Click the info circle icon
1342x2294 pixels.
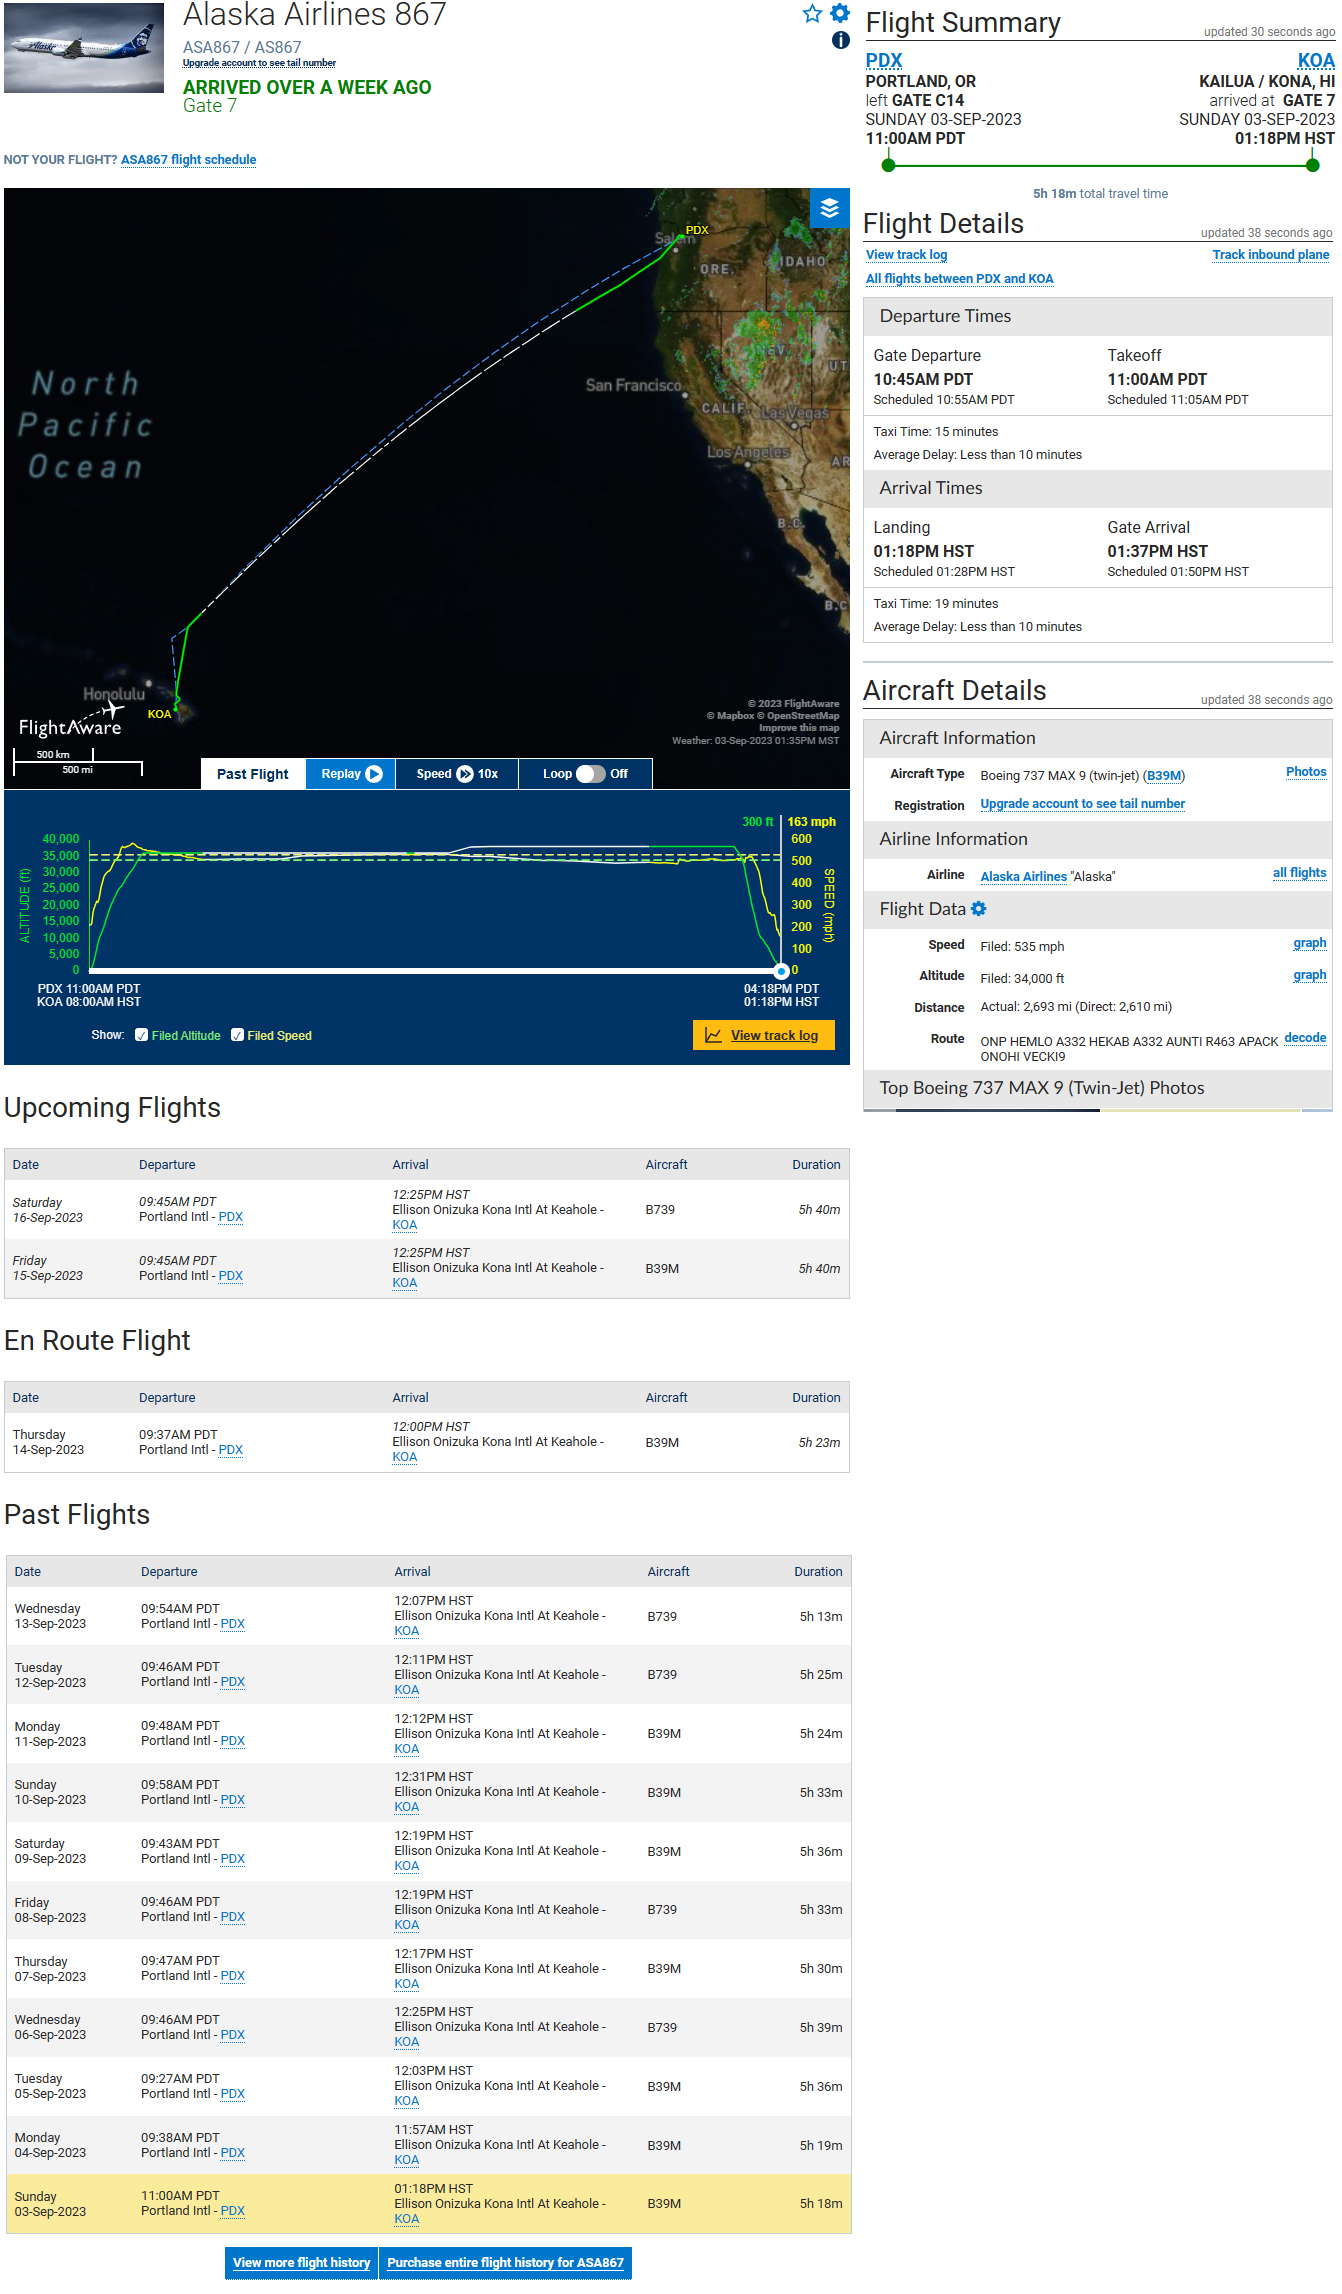click(x=841, y=40)
